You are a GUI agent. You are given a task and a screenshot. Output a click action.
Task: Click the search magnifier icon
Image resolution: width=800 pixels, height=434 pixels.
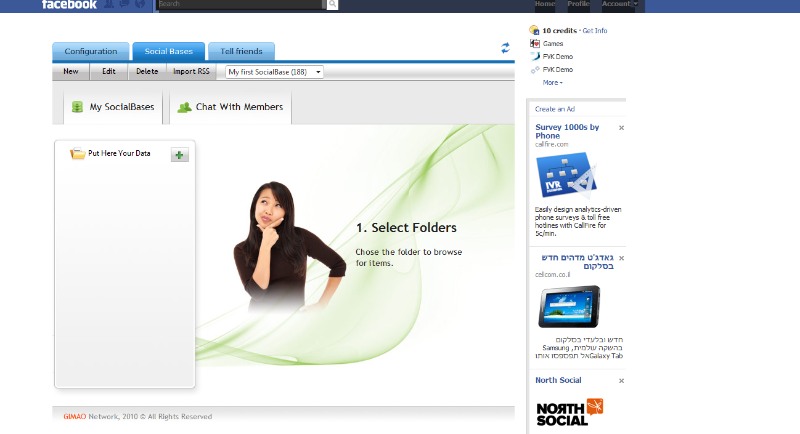(332, 4)
